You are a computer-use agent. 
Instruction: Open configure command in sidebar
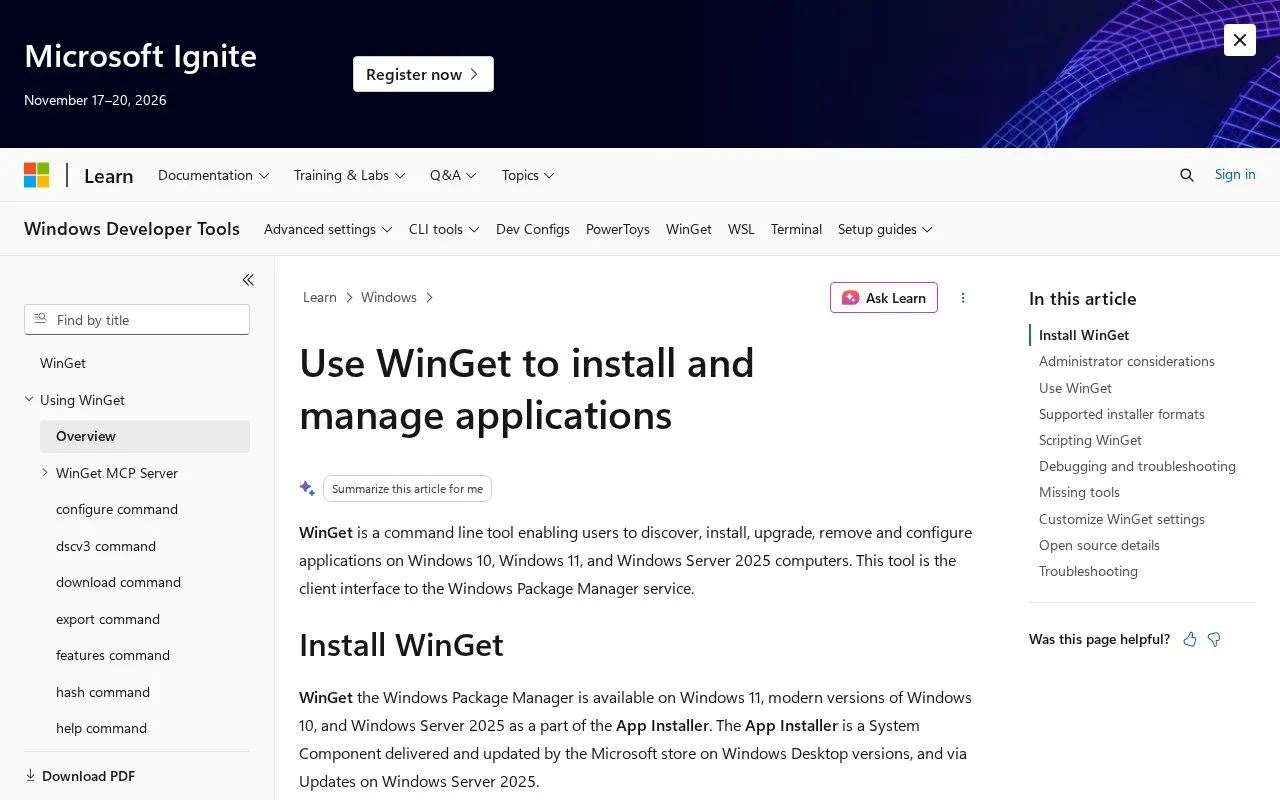click(117, 509)
